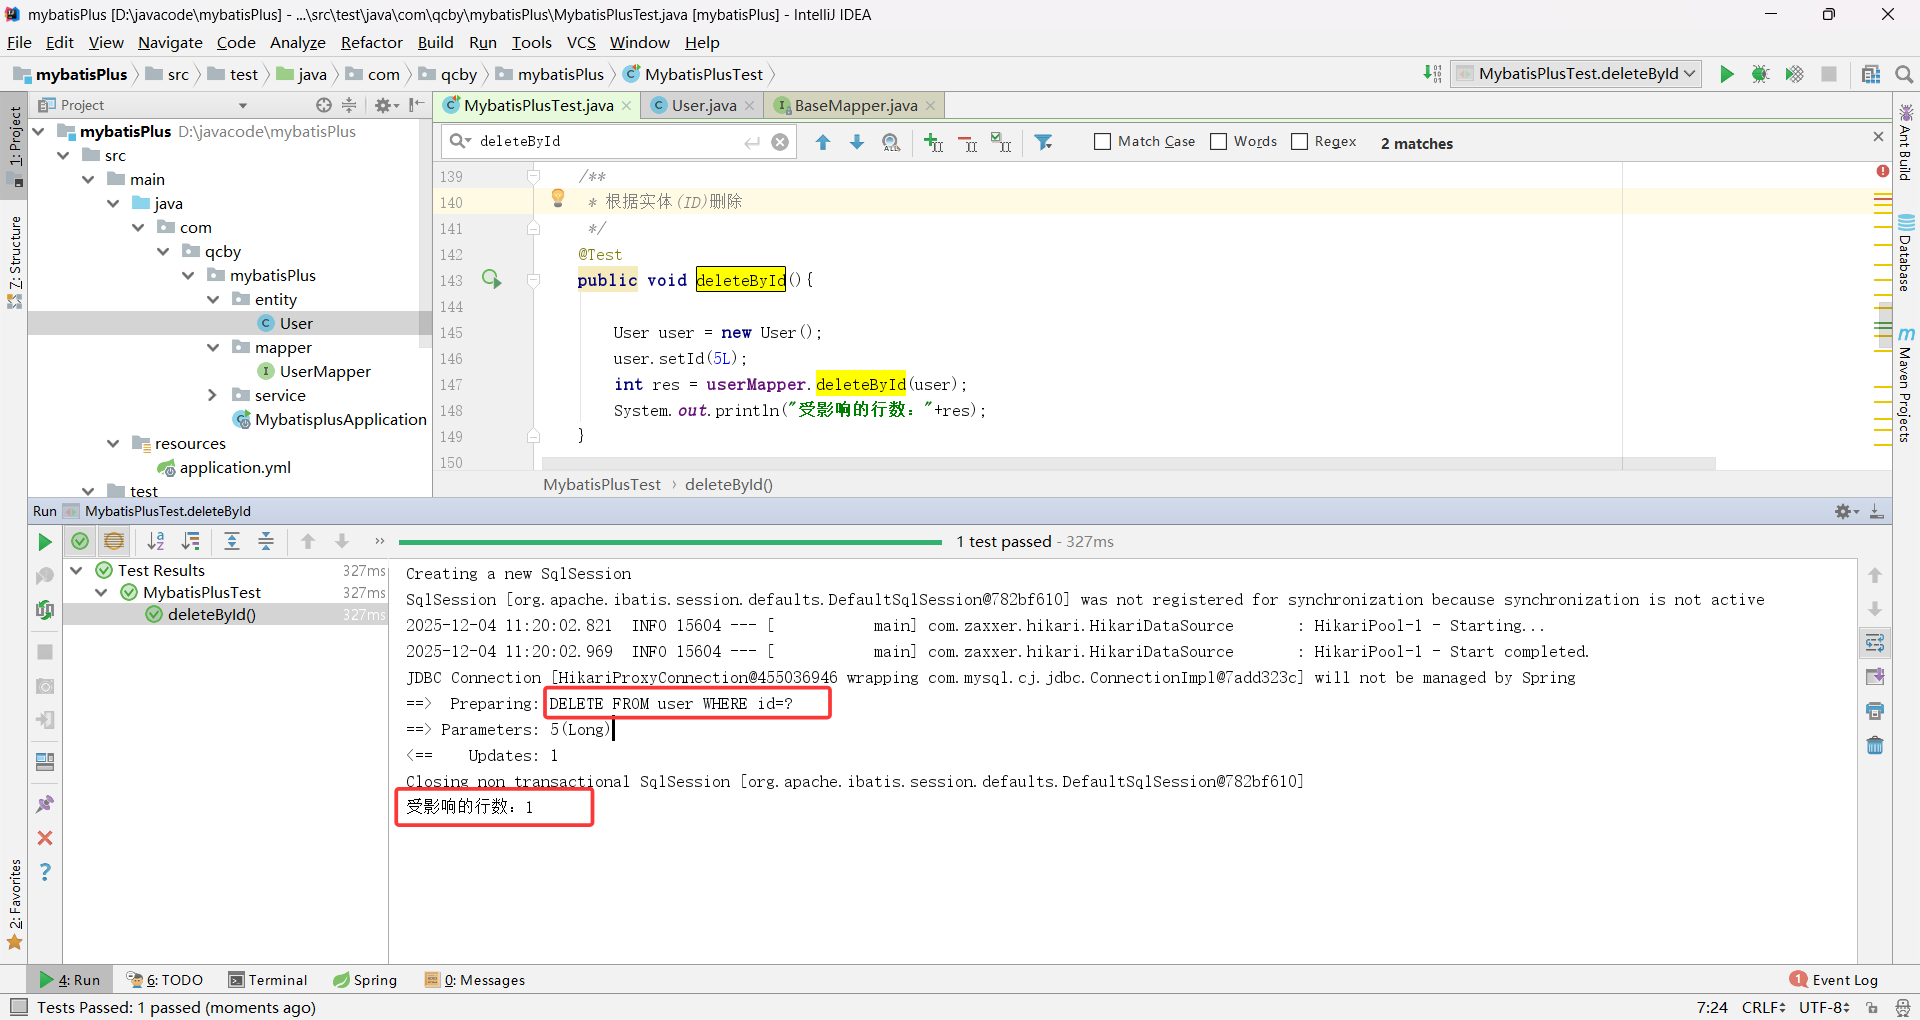The height and width of the screenshot is (1020, 1920).
Task: Open the Terminal tool window tab
Action: pyautogui.click(x=268, y=980)
